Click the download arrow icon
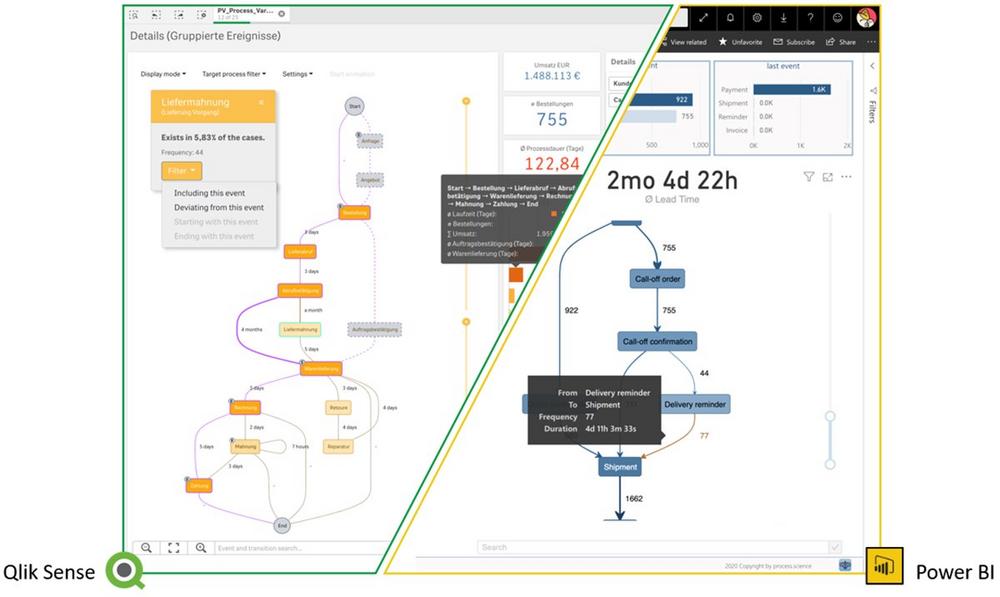The width and height of the screenshot is (1000, 597). (783, 18)
